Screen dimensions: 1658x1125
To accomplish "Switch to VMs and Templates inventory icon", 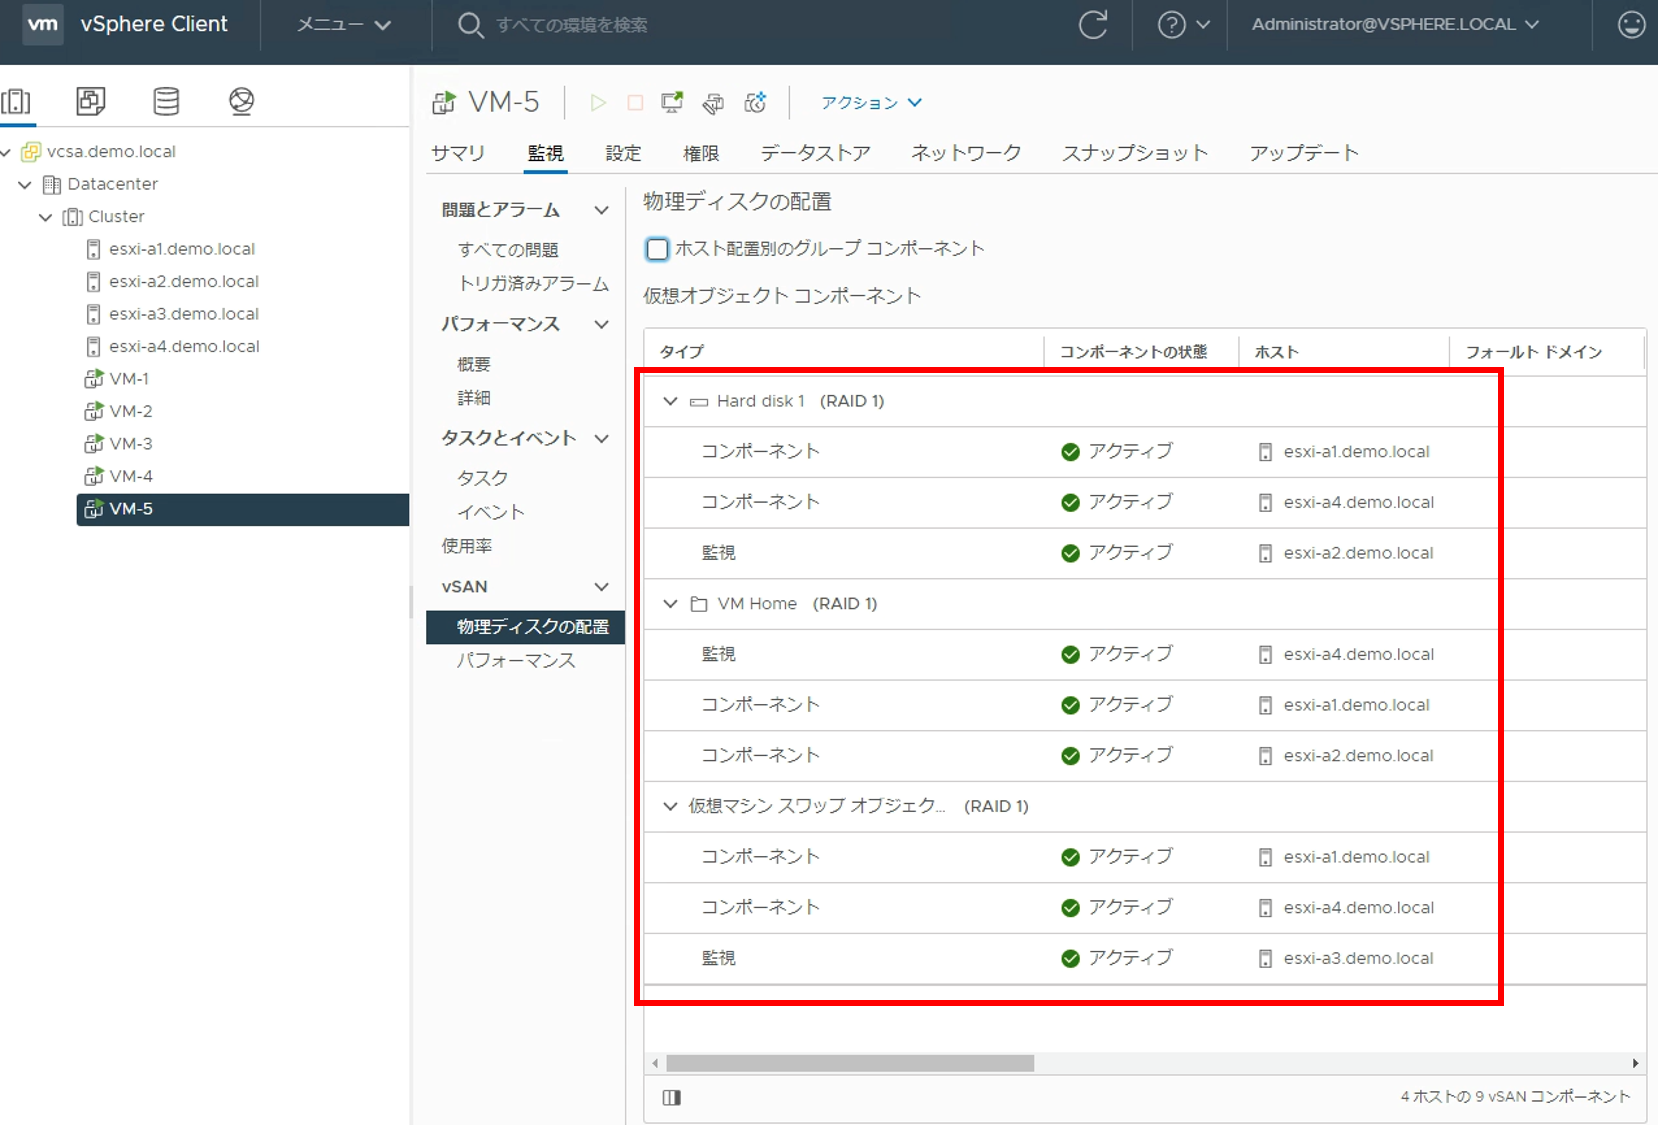I will [91, 101].
